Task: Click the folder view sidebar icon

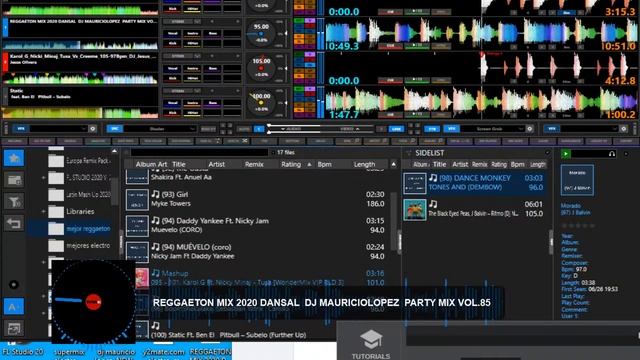Action: (x=14, y=180)
